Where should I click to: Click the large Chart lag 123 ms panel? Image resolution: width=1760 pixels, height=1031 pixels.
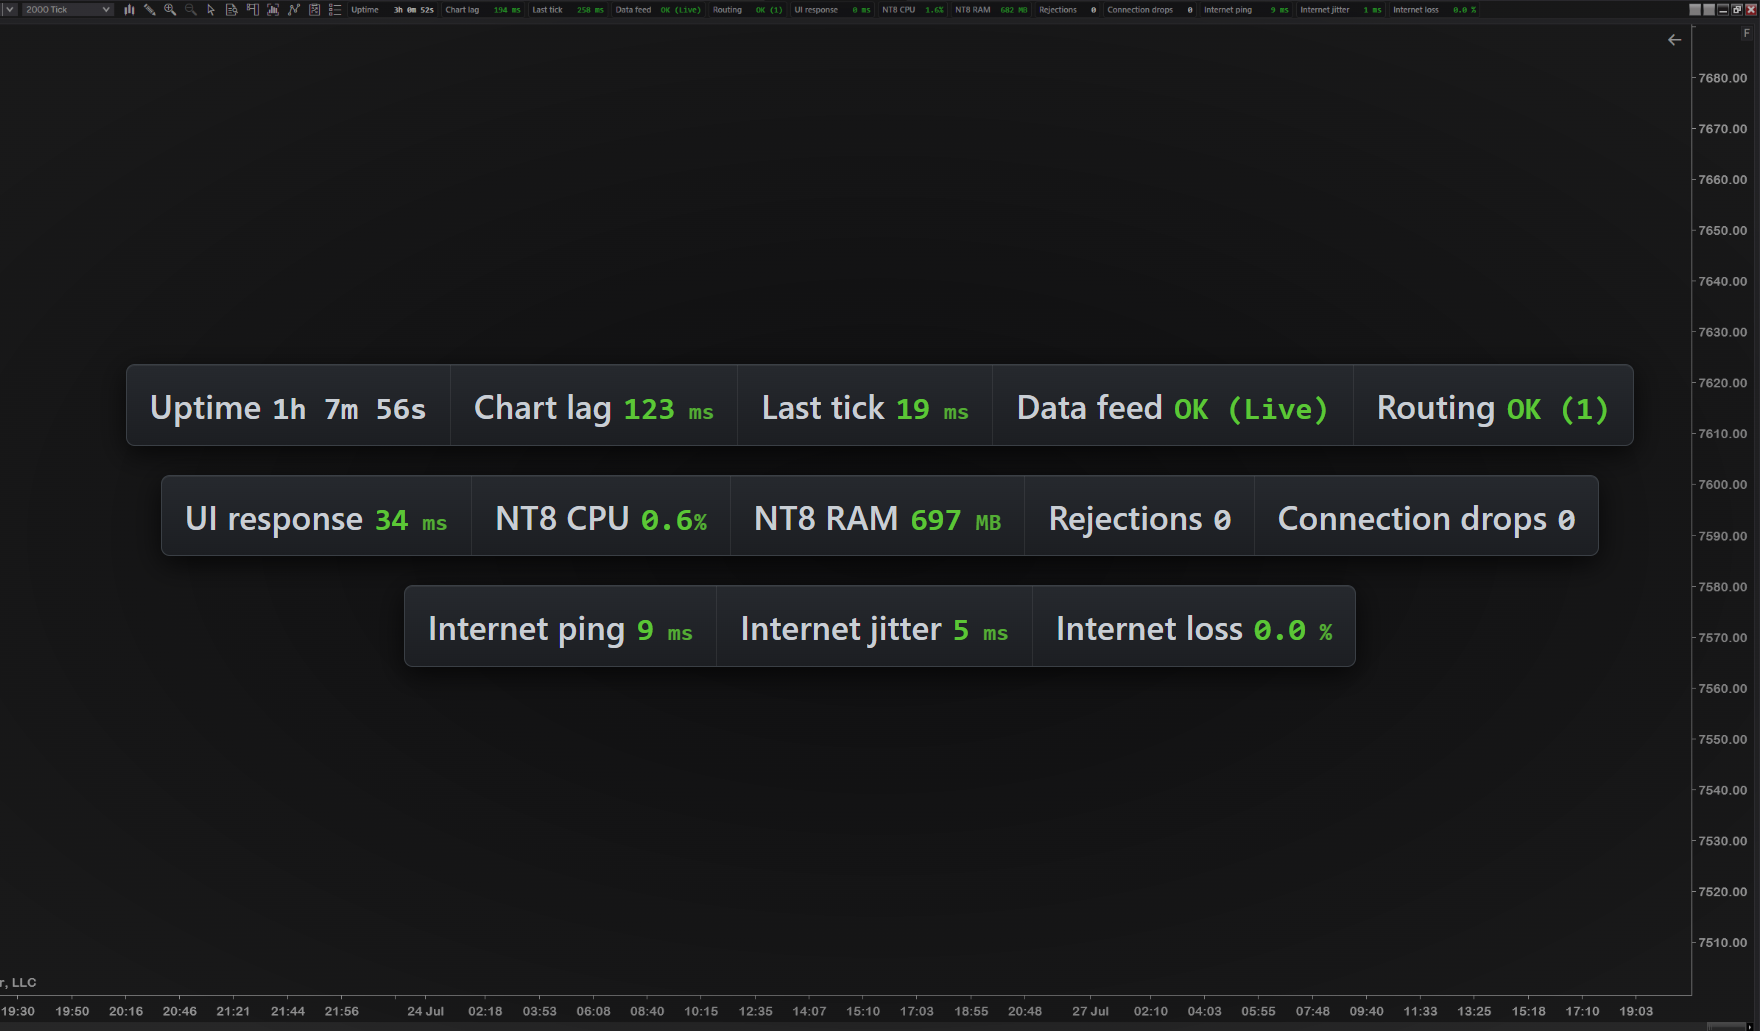tap(594, 406)
